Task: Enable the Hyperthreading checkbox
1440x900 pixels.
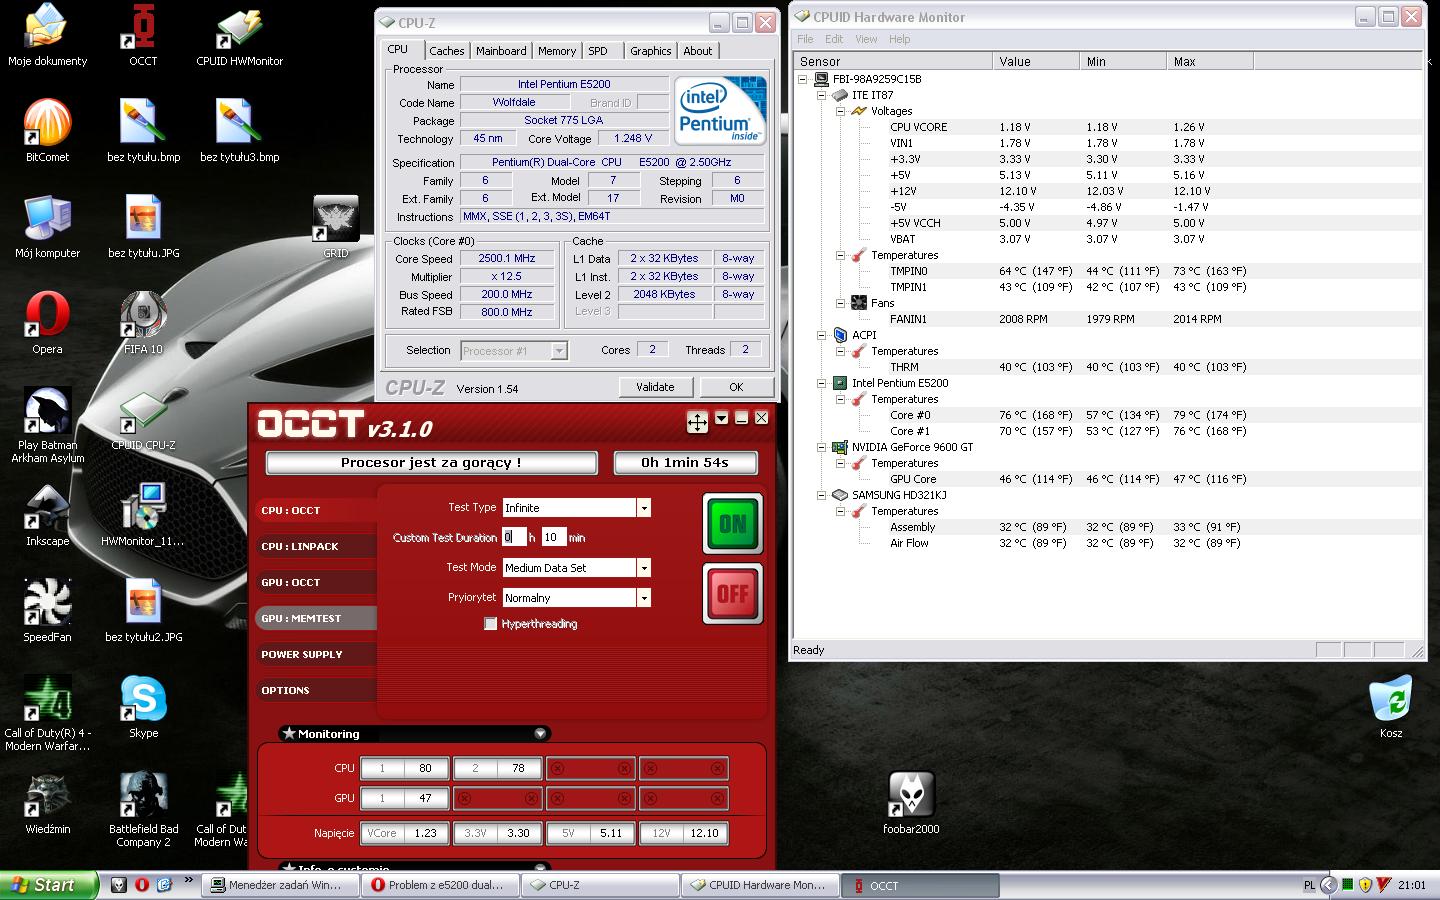Action: (x=490, y=624)
